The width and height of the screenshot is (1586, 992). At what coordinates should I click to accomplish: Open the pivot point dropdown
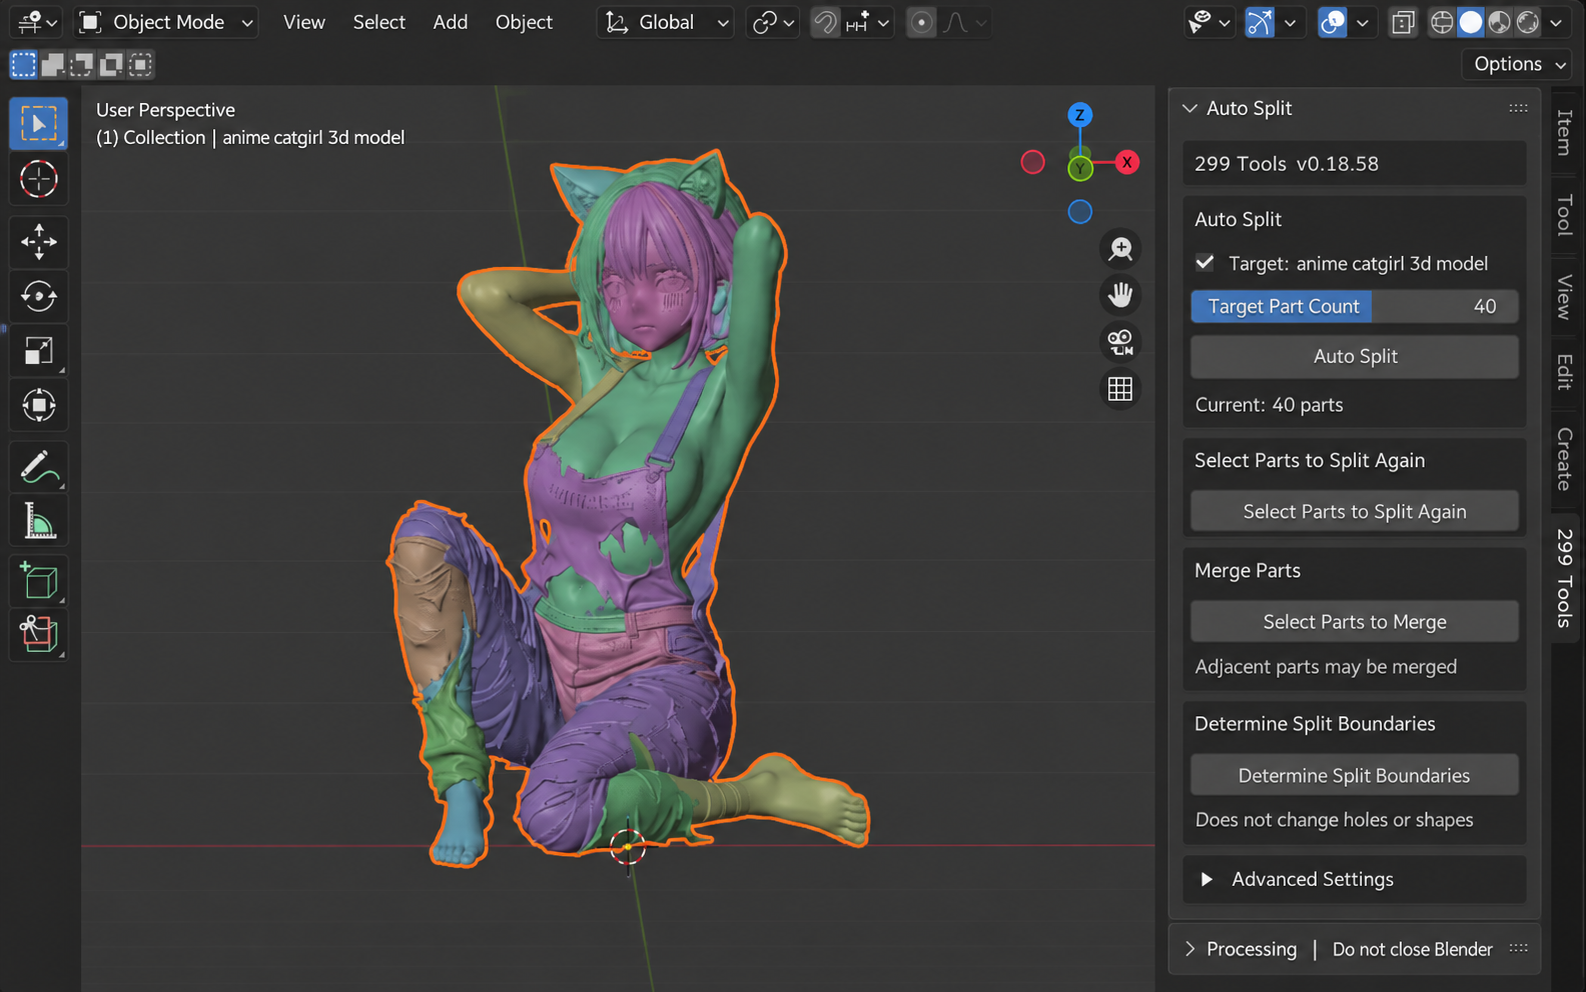point(773,22)
